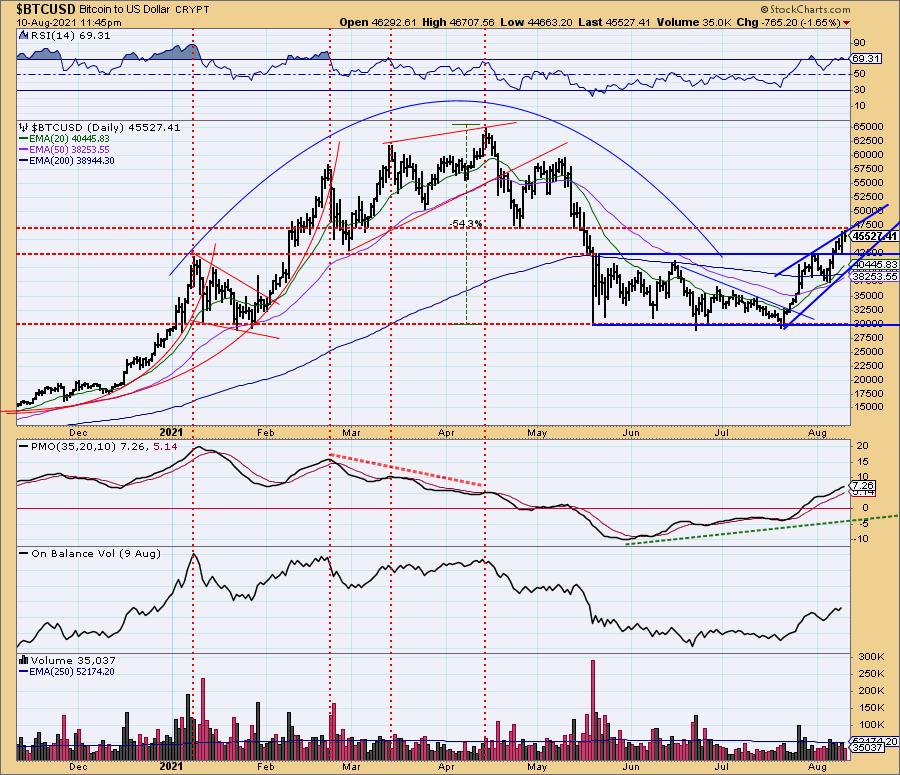Click the 65000 price axis label
900x775 pixels.
click(870, 126)
